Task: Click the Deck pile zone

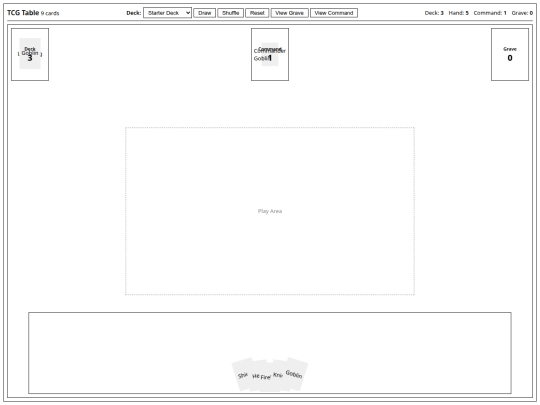Action: [x=30, y=54]
